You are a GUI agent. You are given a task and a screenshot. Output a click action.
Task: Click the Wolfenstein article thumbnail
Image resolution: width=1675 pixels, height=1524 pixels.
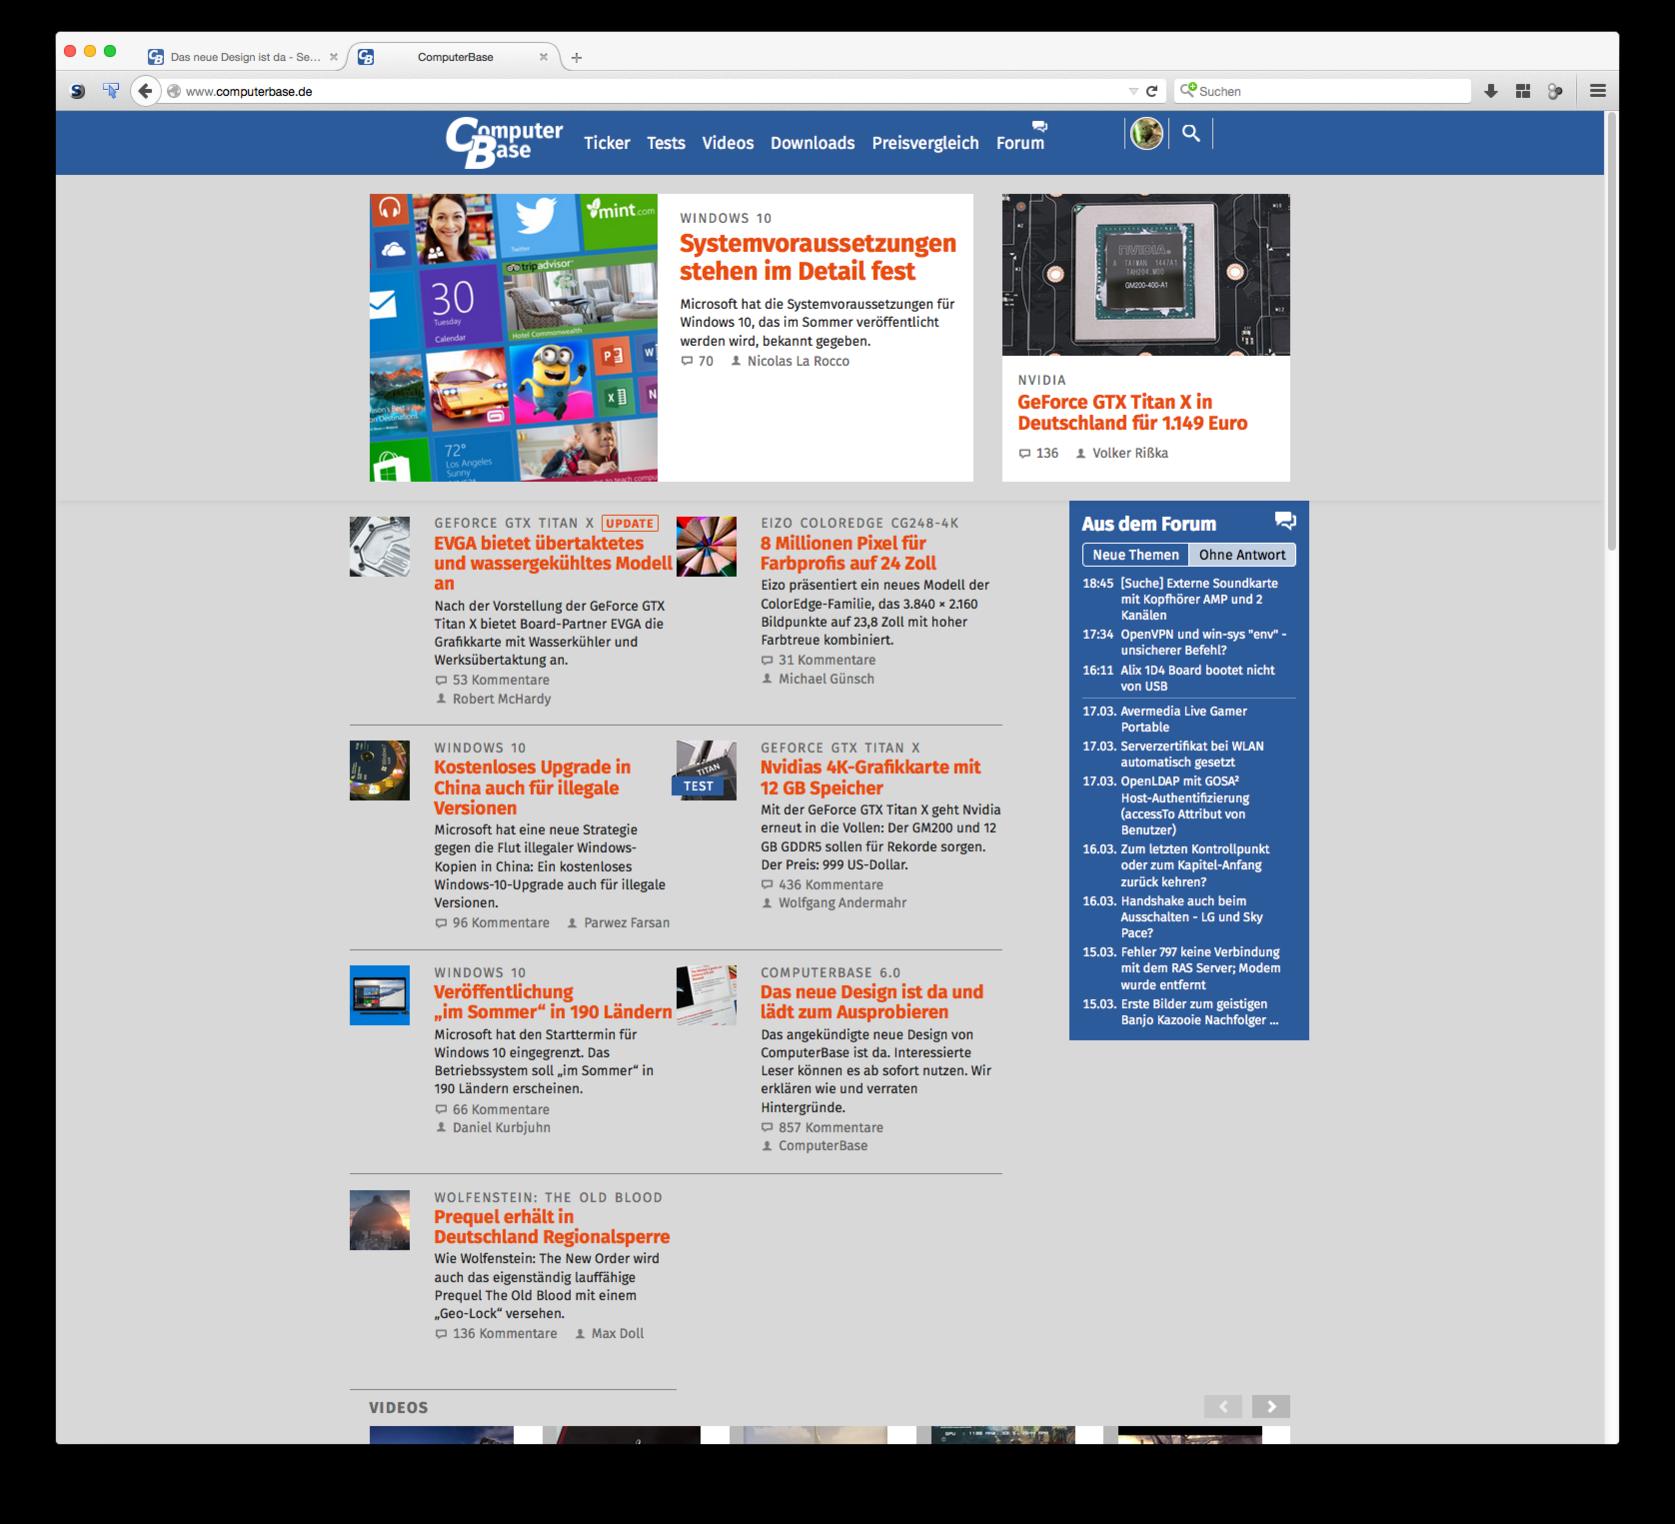[379, 1220]
